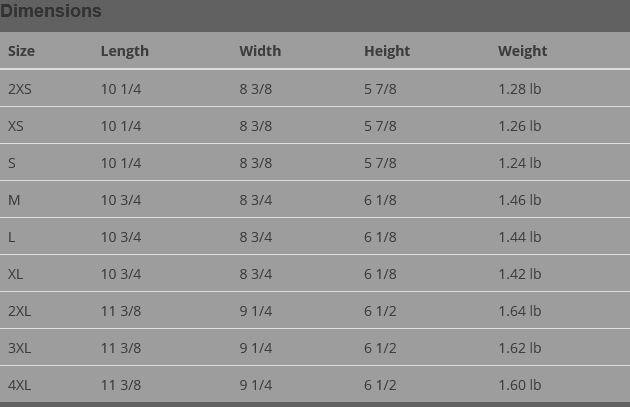Click the 1.60 lb weight cell
This screenshot has height=407, width=630.
coord(519,385)
